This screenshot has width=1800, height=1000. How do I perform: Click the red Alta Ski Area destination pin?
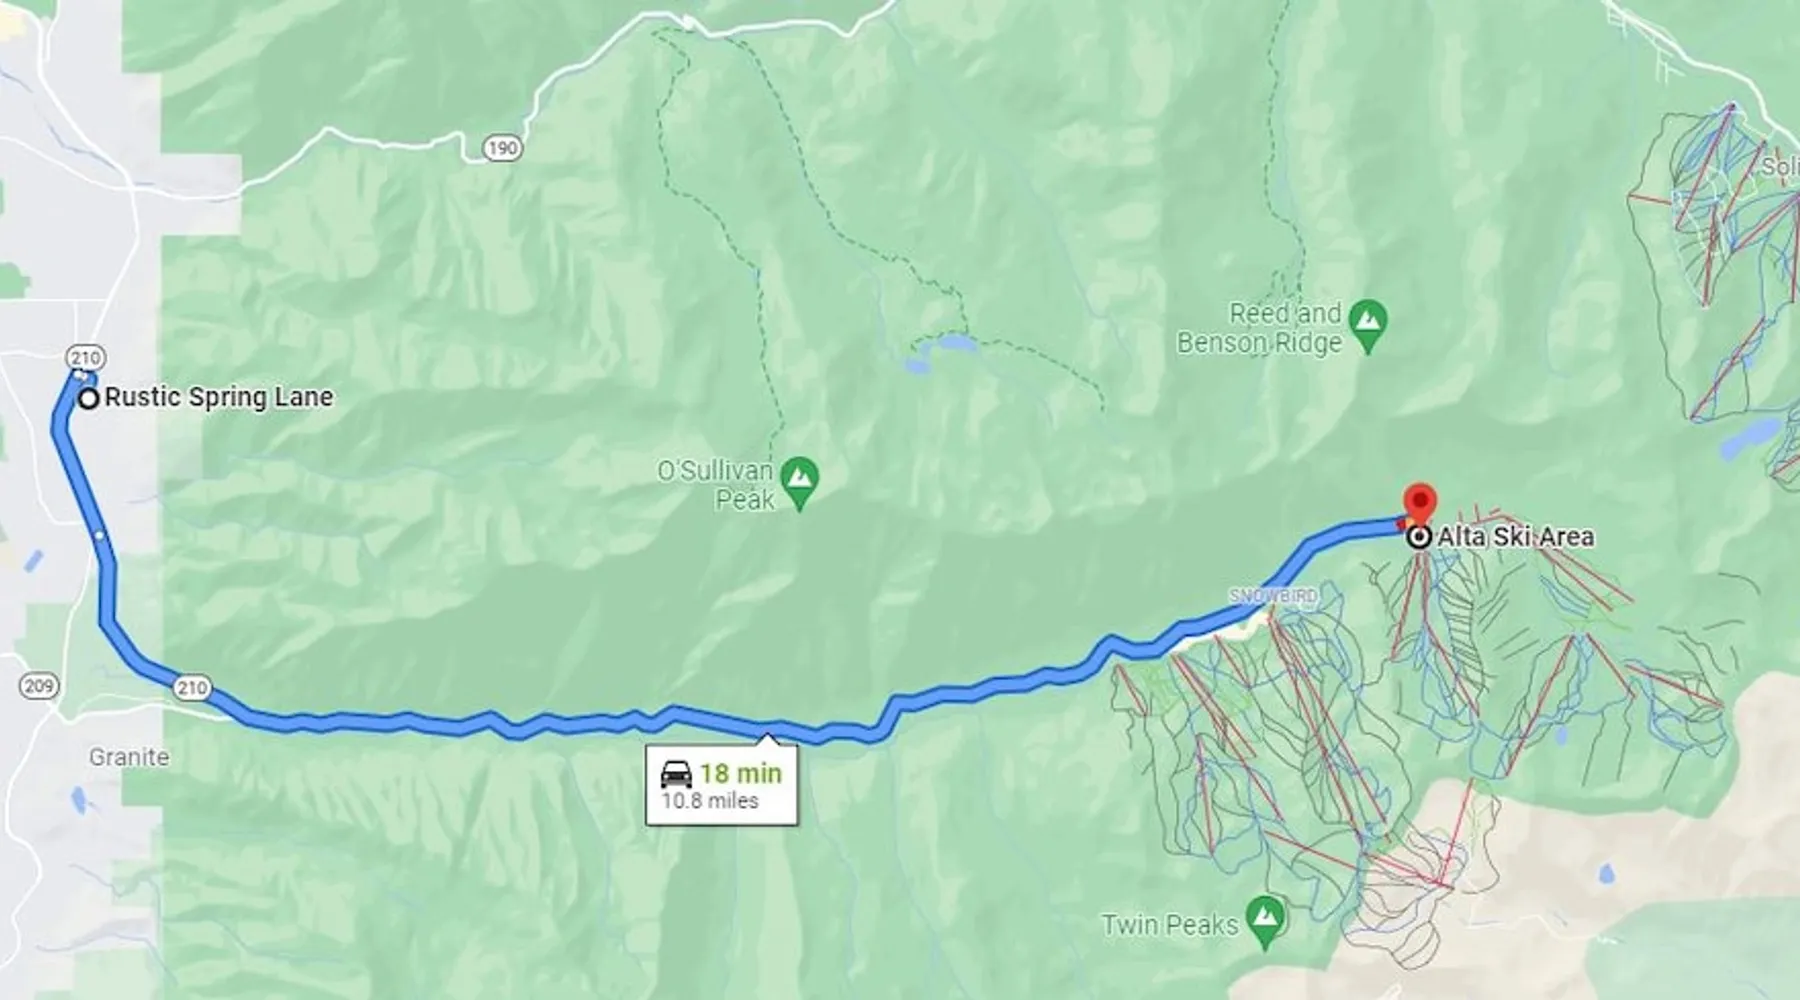click(x=1420, y=503)
